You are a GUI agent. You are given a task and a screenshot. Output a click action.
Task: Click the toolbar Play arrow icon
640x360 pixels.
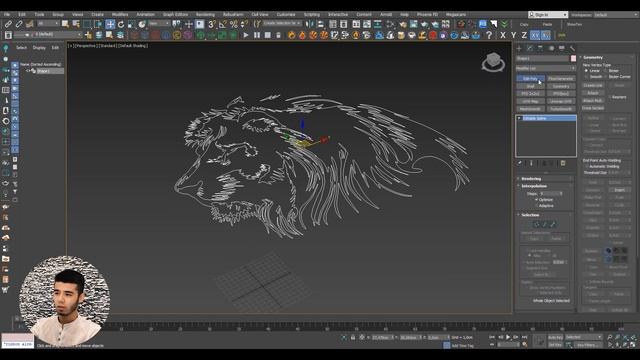tap(246, 36)
